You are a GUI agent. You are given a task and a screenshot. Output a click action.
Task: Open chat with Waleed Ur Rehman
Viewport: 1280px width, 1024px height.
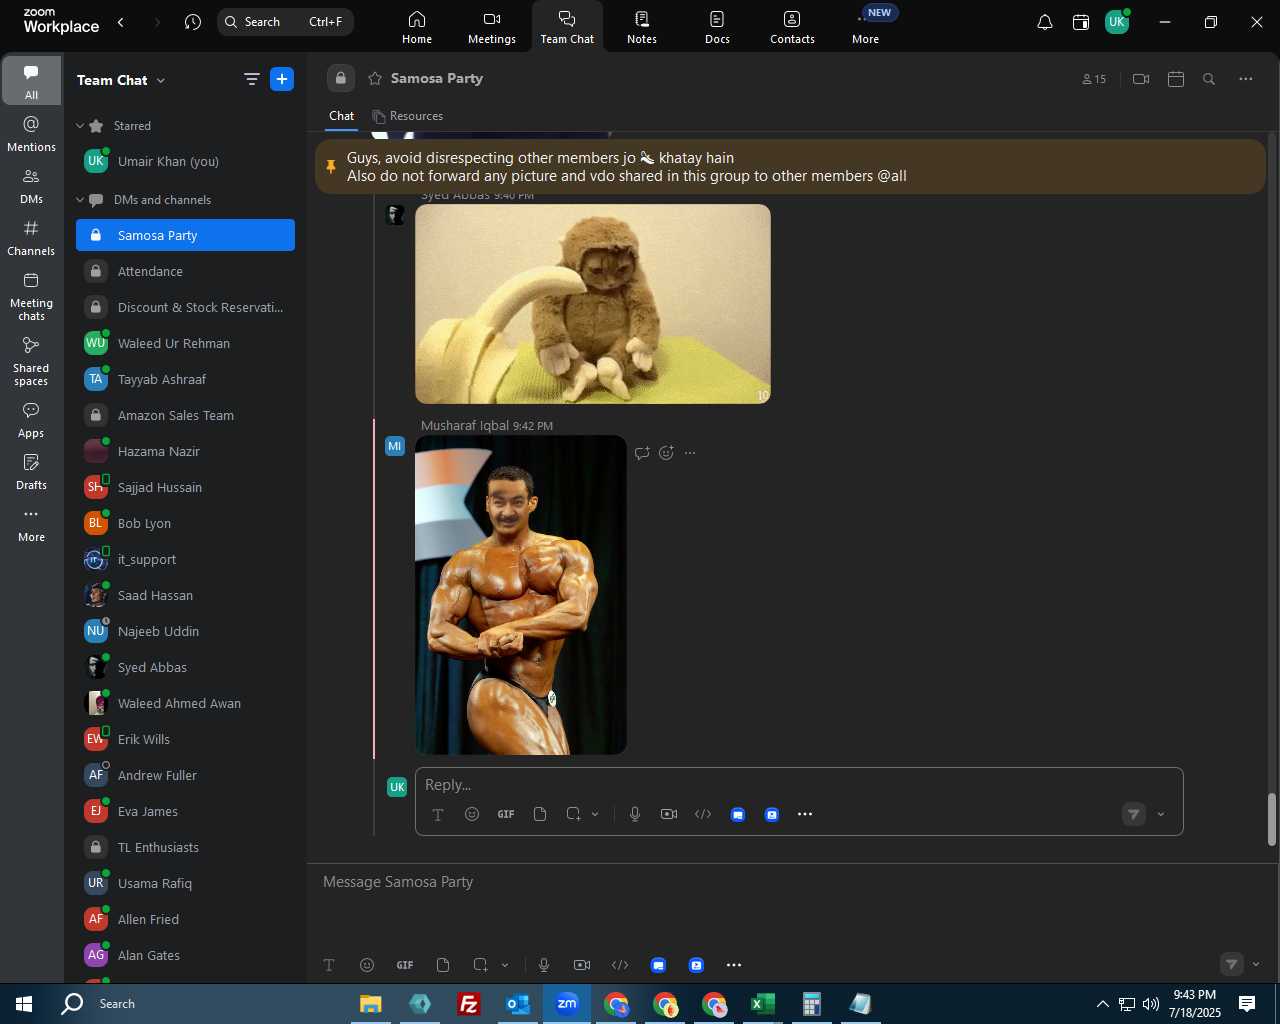185,343
